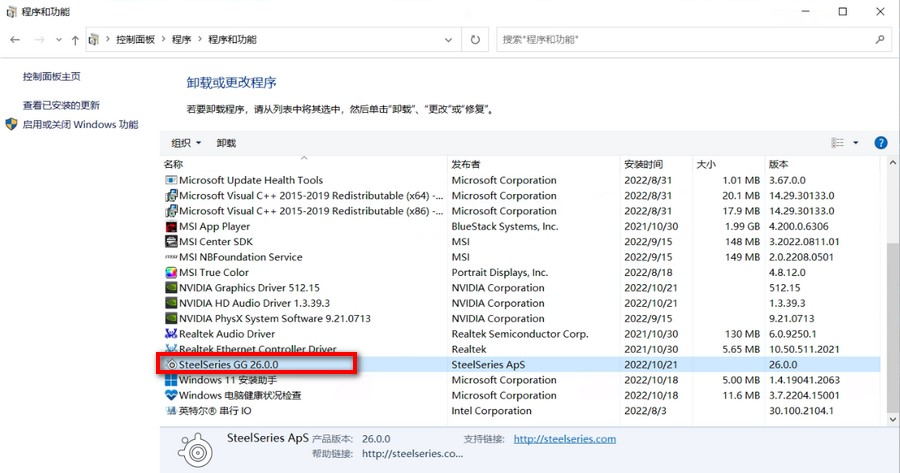
Task: Open the address bar history dropdown
Action: pyautogui.click(x=447, y=40)
